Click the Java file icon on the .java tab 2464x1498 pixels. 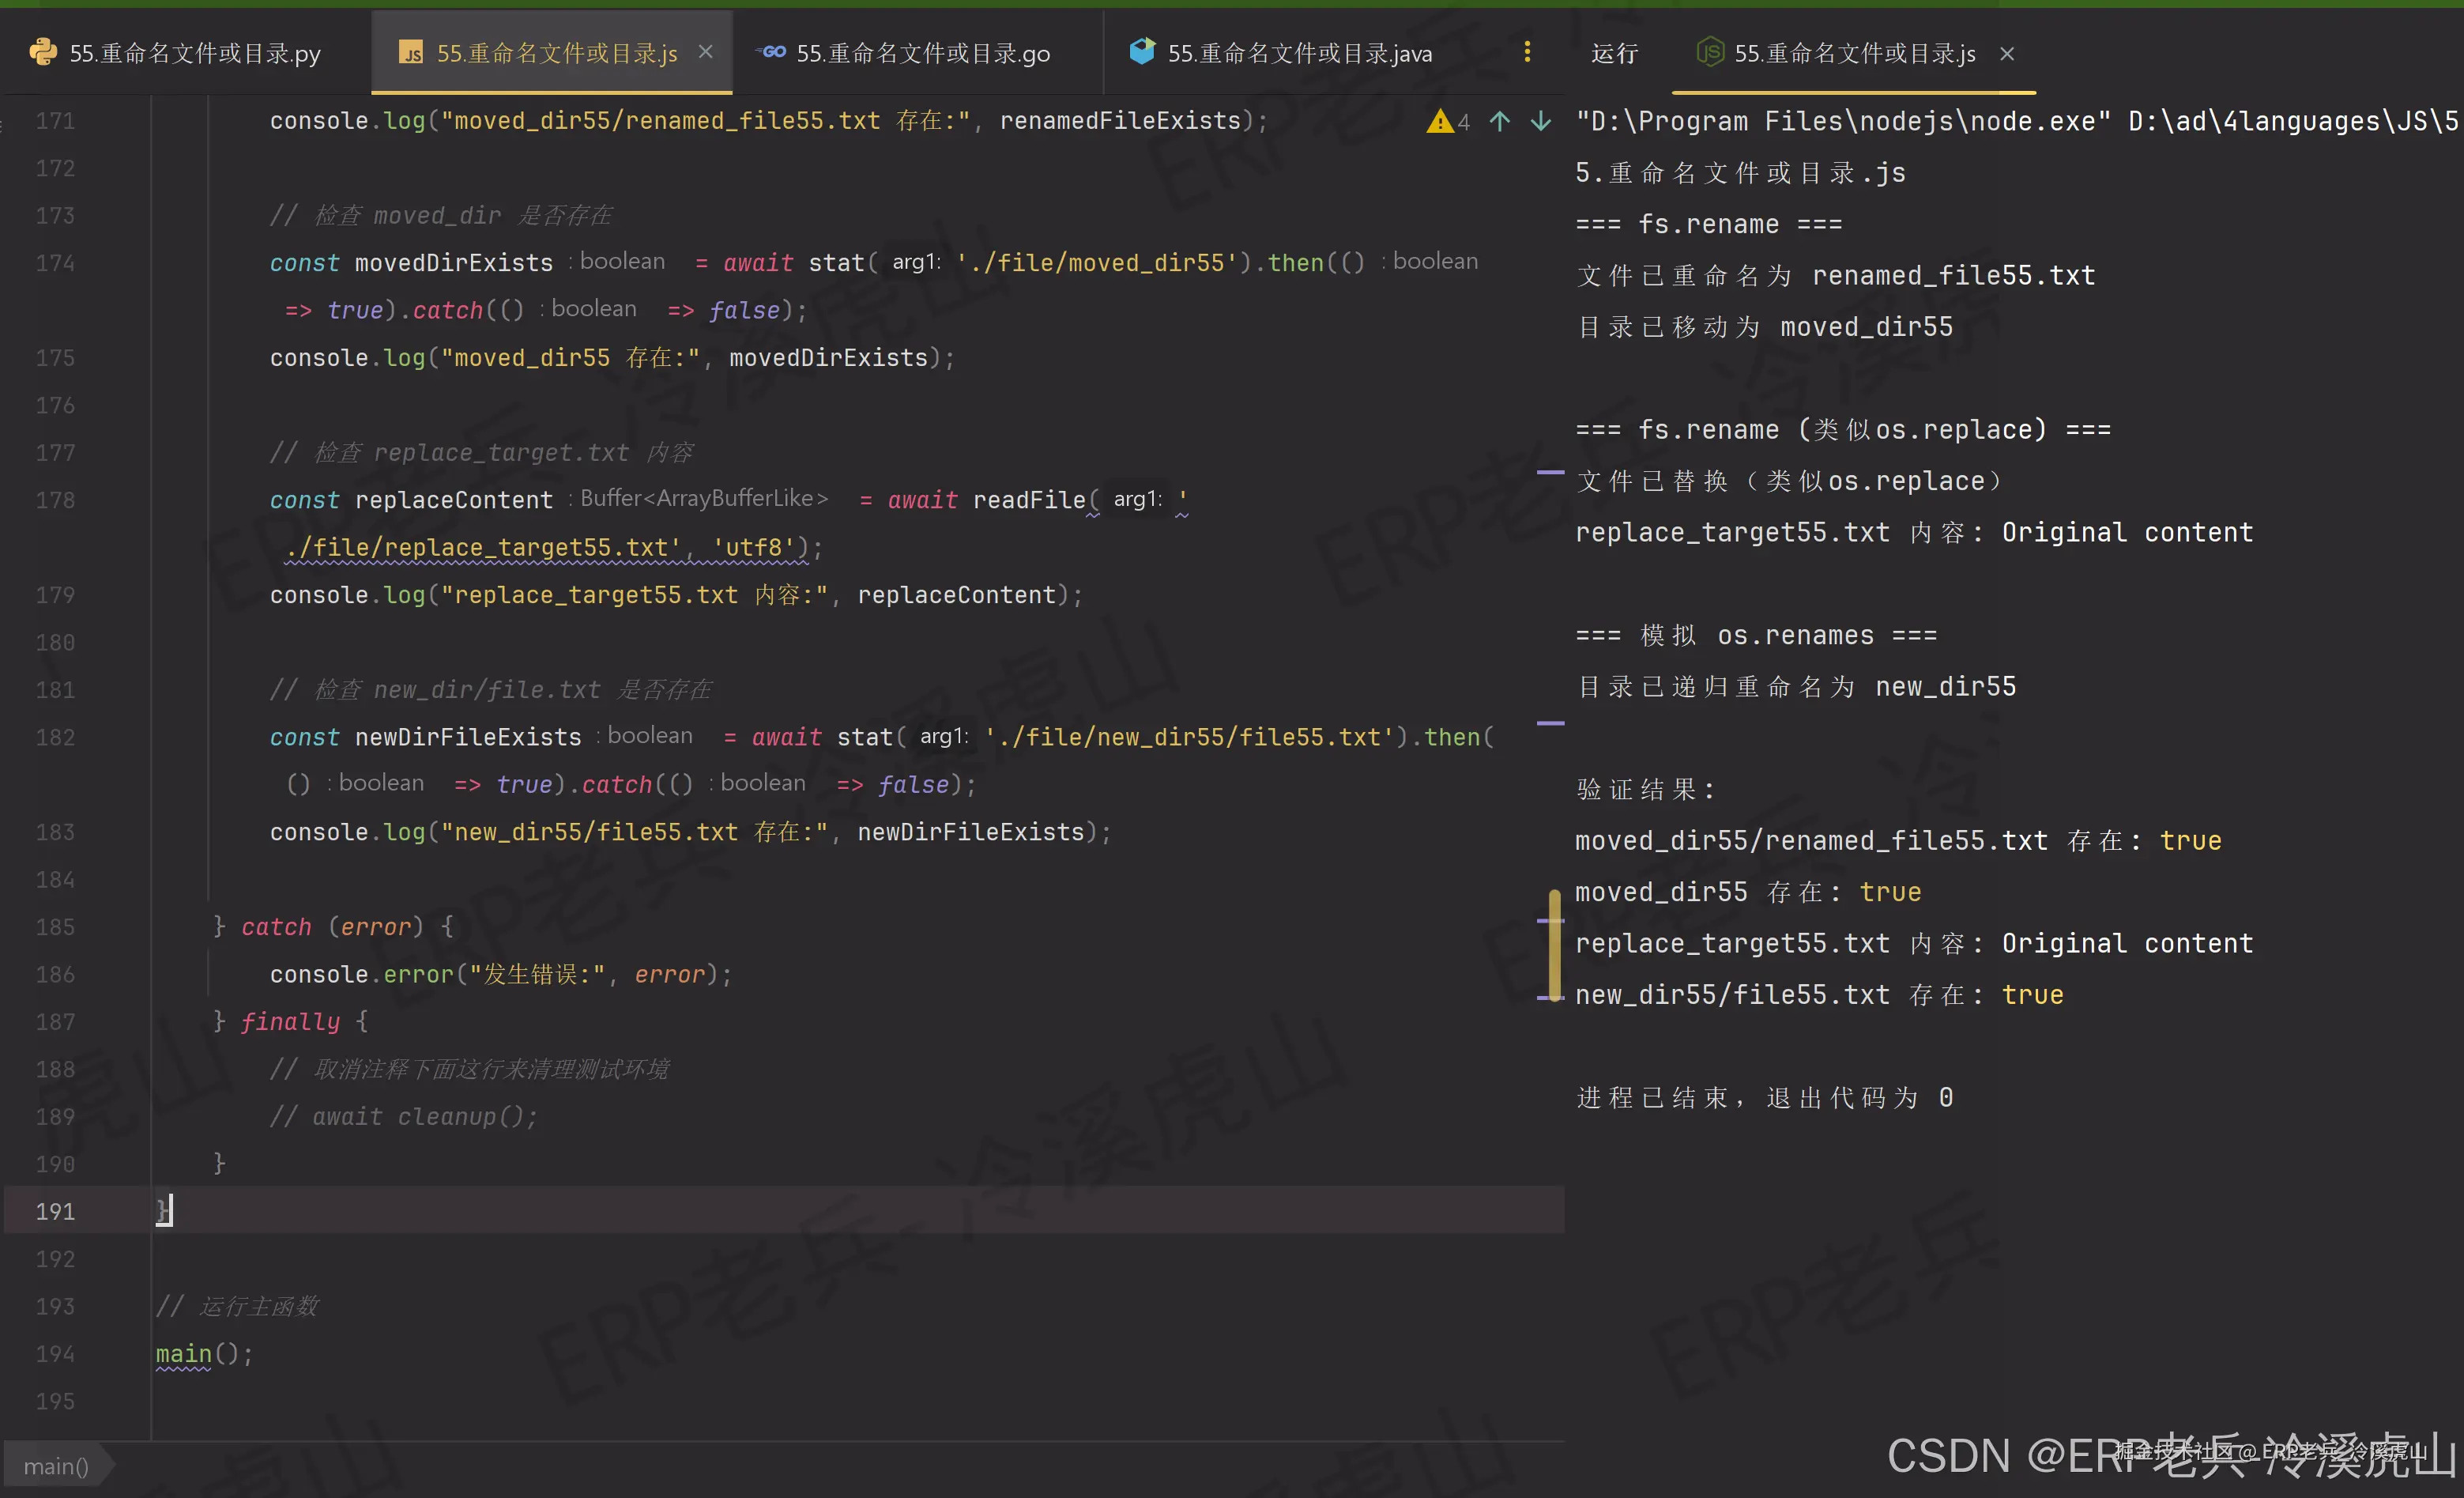click(x=1141, y=51)
